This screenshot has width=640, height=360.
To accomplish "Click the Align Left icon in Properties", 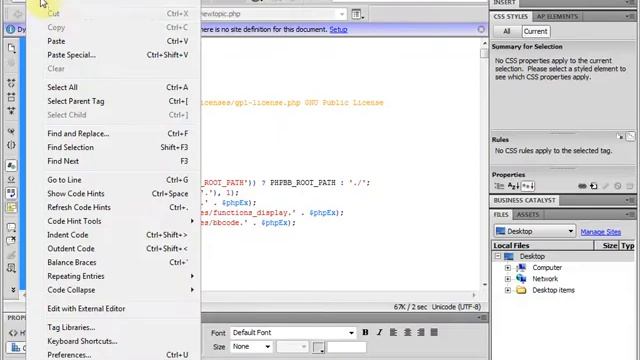I will (393, 333).
